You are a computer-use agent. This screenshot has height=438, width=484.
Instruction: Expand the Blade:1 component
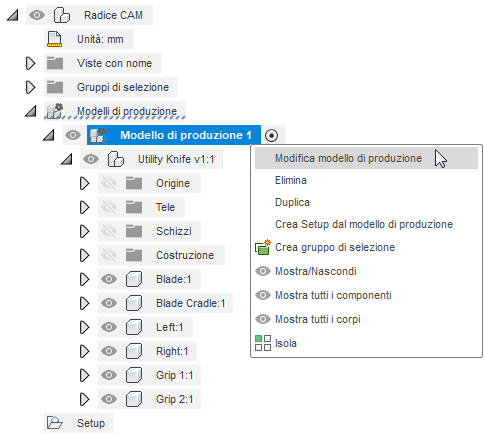click(84, 279)
